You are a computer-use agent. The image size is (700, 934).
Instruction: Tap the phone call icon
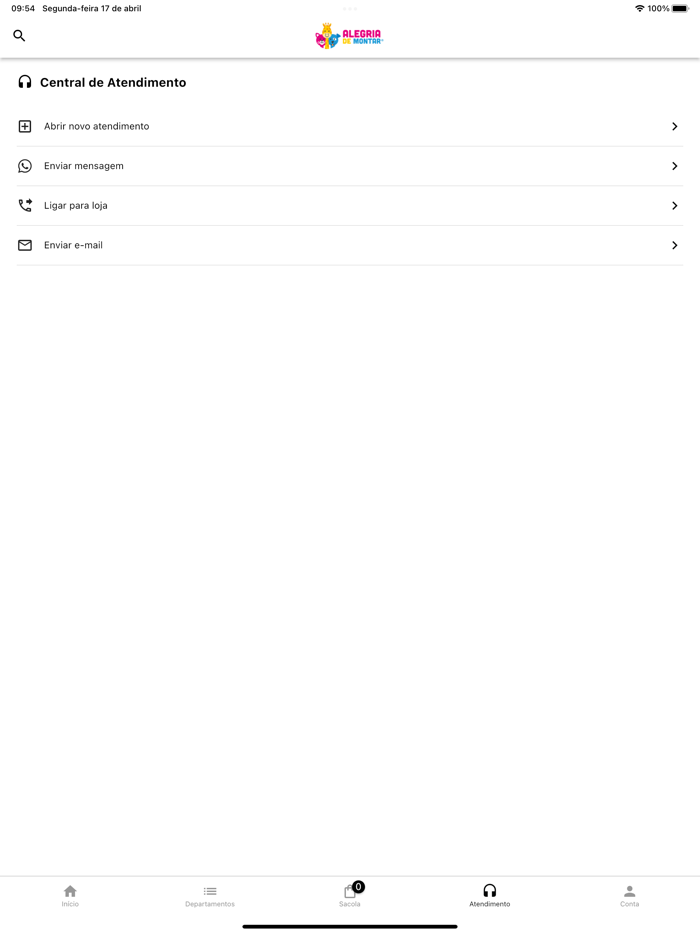click(25, 206)
